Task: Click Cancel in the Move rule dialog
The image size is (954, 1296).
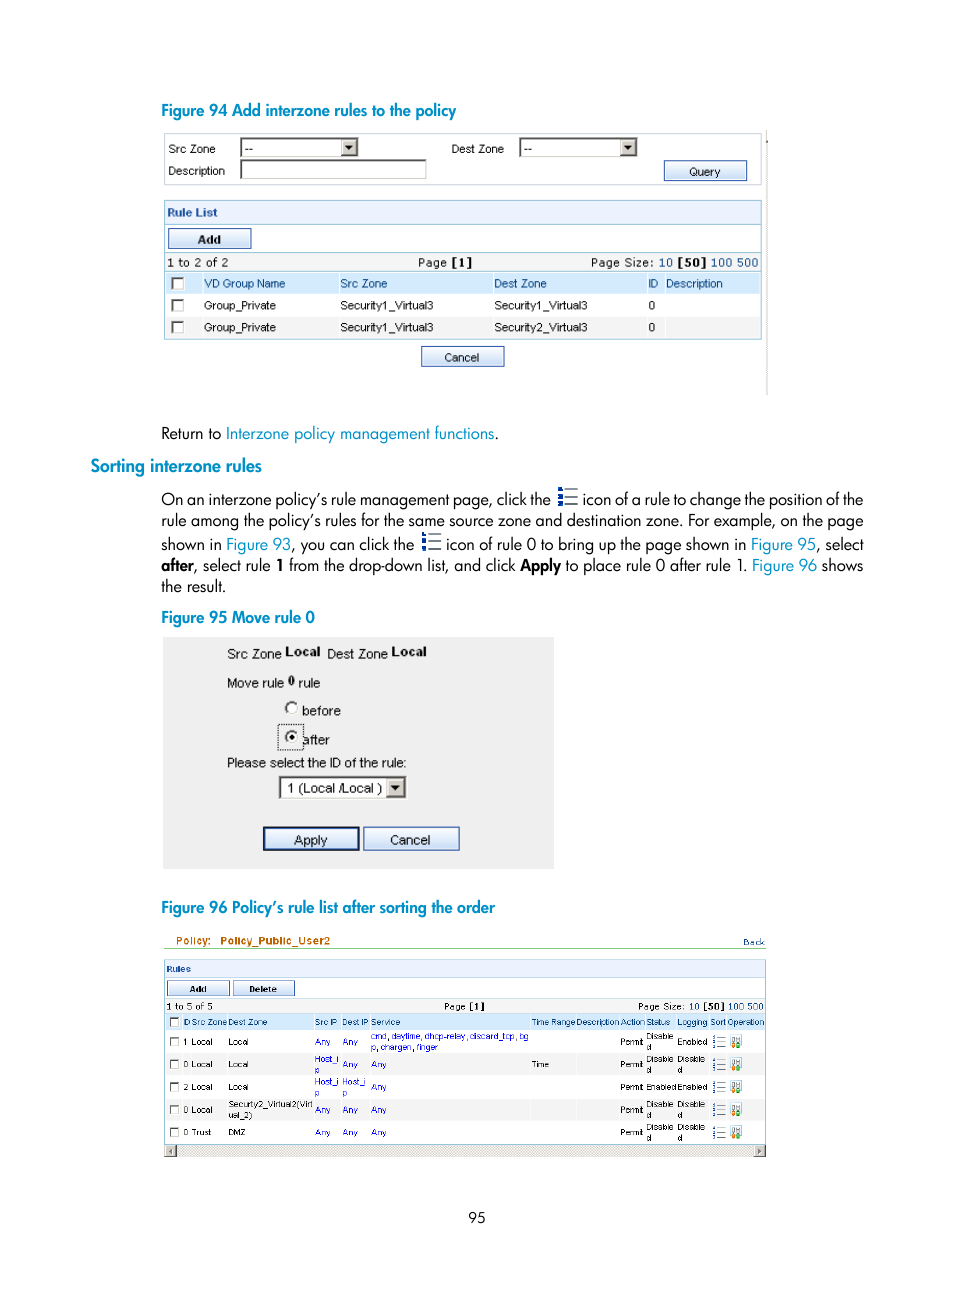Action: [x=411, y=839]
